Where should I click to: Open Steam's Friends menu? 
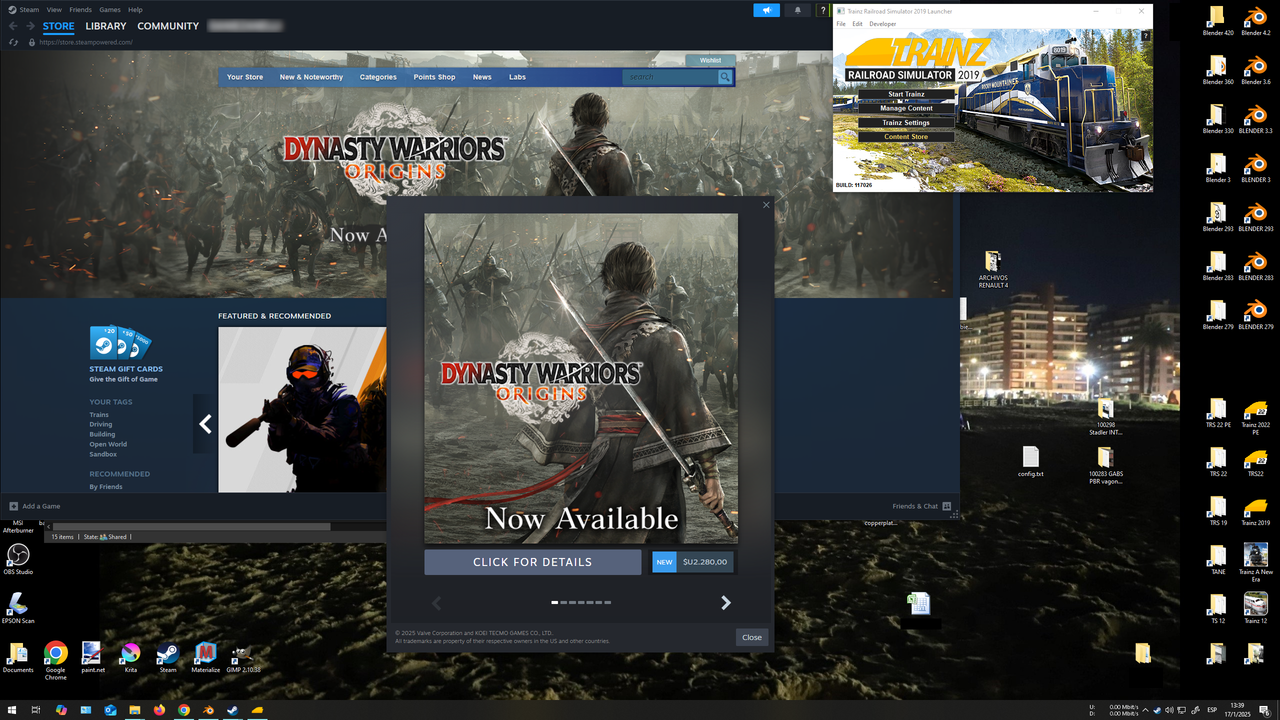click(80, 9)
